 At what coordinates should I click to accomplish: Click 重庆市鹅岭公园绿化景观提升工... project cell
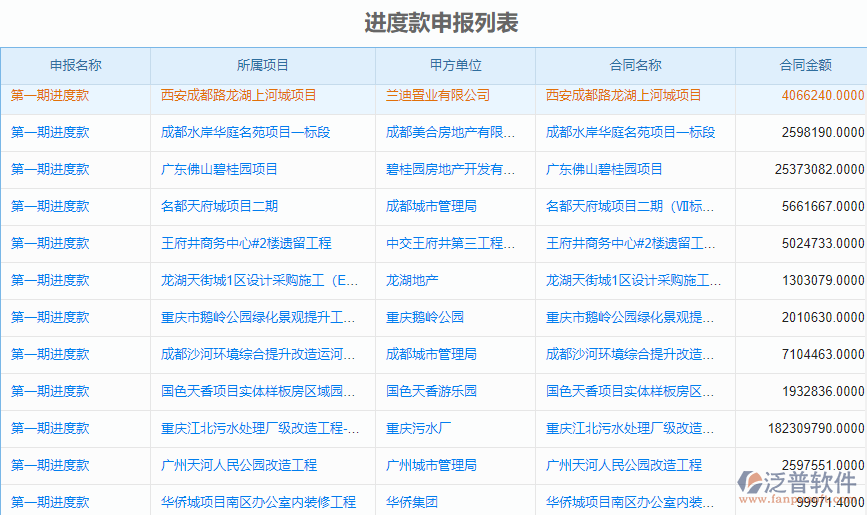(x=258, y=318)
